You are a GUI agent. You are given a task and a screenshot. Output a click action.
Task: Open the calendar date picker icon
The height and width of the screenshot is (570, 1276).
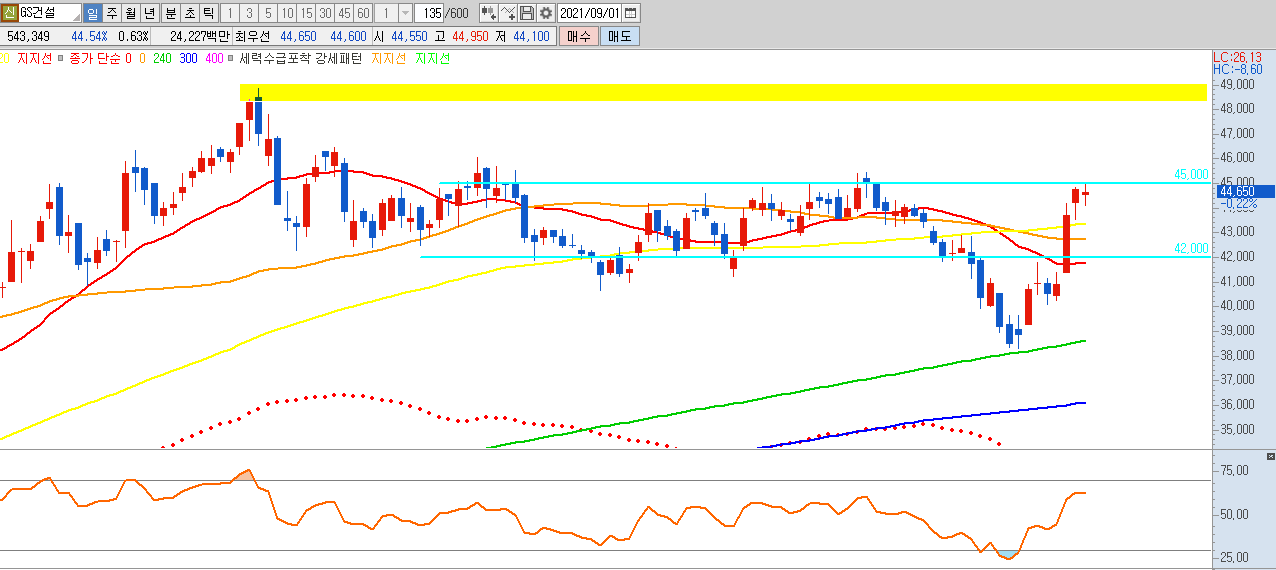pyautogui.click(x=631, y=13)
